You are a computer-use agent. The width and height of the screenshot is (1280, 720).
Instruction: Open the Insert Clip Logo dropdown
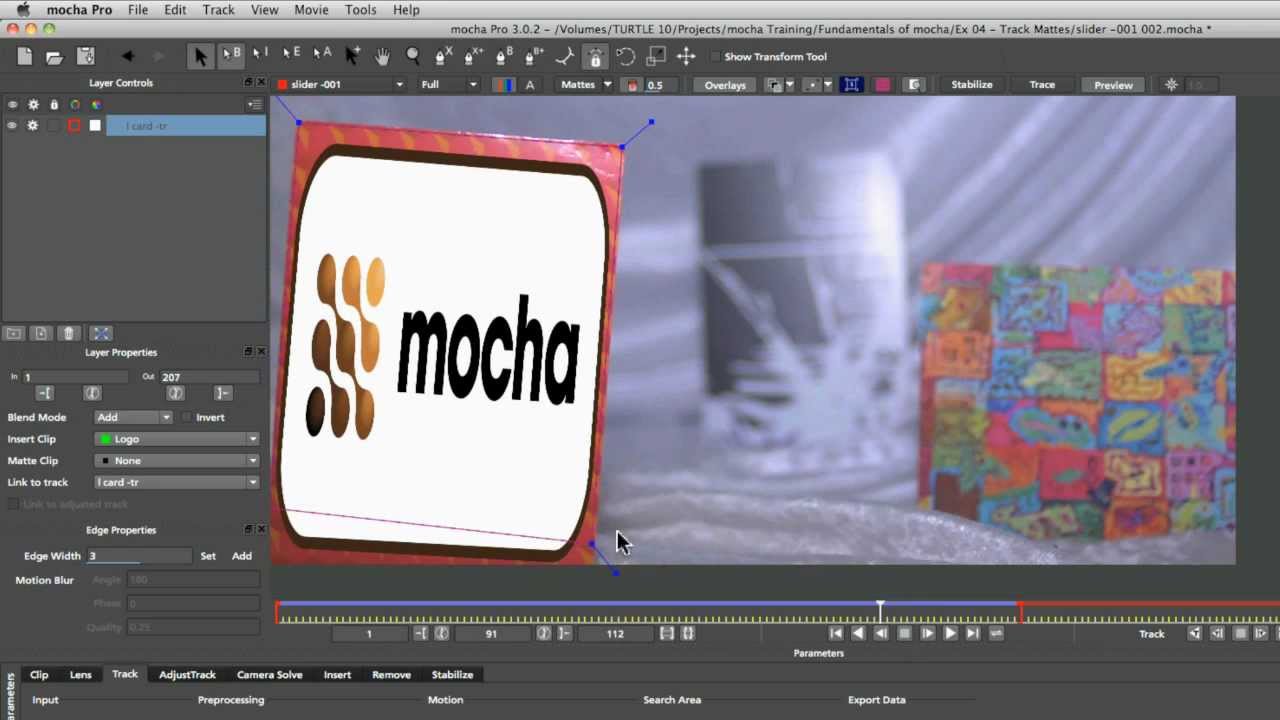point(177,439)
